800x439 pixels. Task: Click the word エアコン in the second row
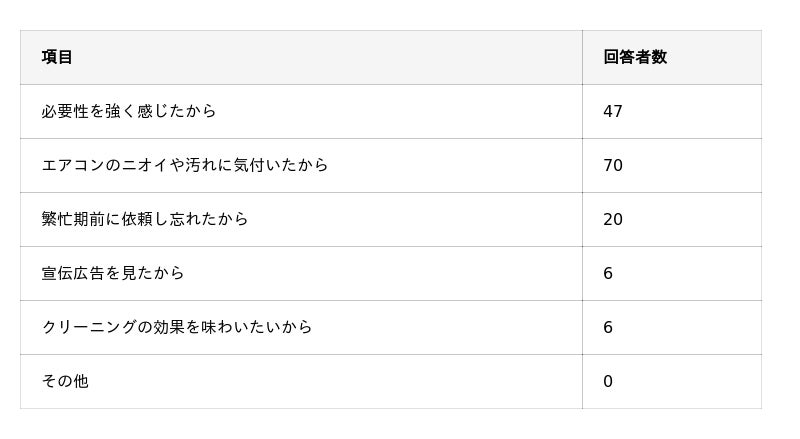tap(73, 165)
